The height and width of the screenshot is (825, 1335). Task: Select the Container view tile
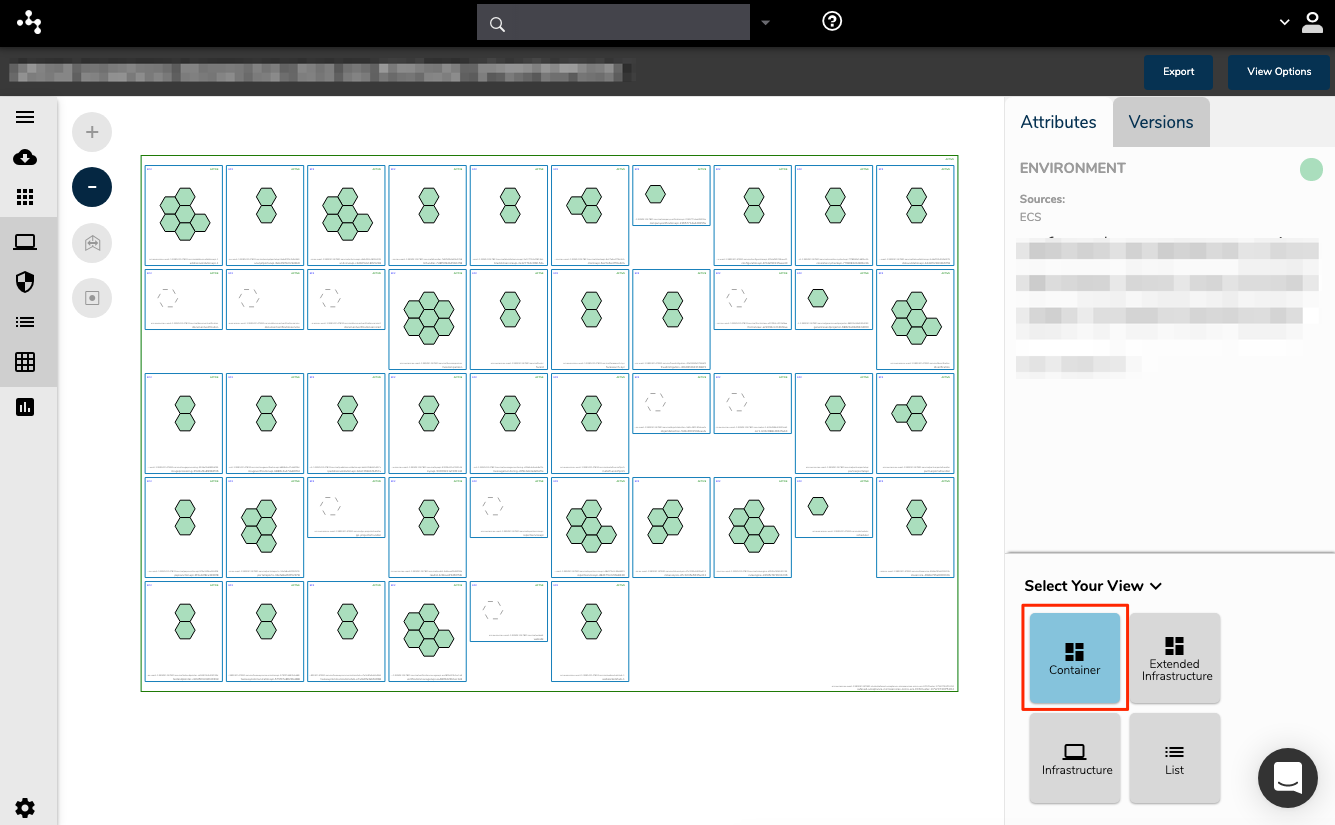(x=1074, y=658)
